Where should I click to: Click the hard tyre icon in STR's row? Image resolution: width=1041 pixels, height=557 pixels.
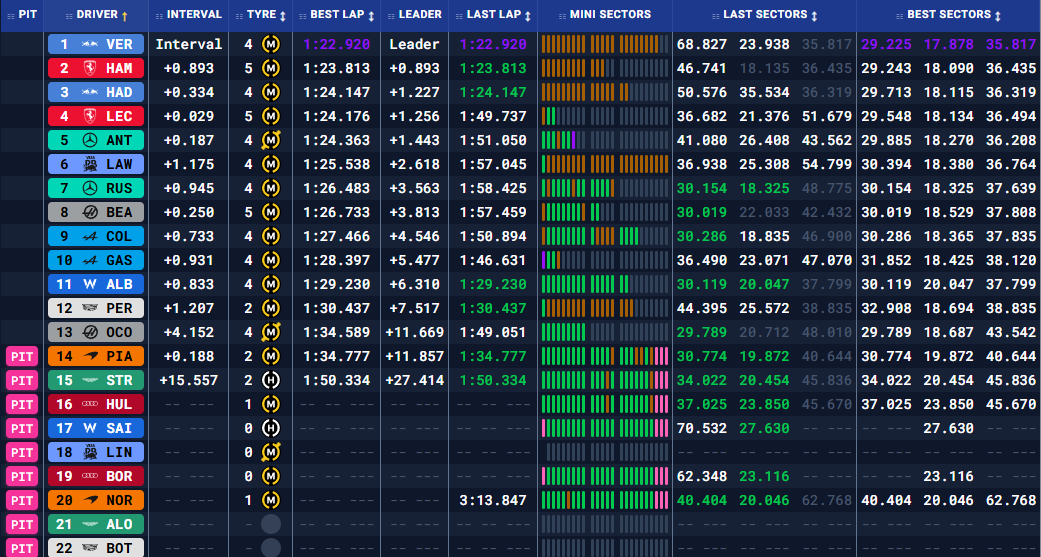(270, 380)
